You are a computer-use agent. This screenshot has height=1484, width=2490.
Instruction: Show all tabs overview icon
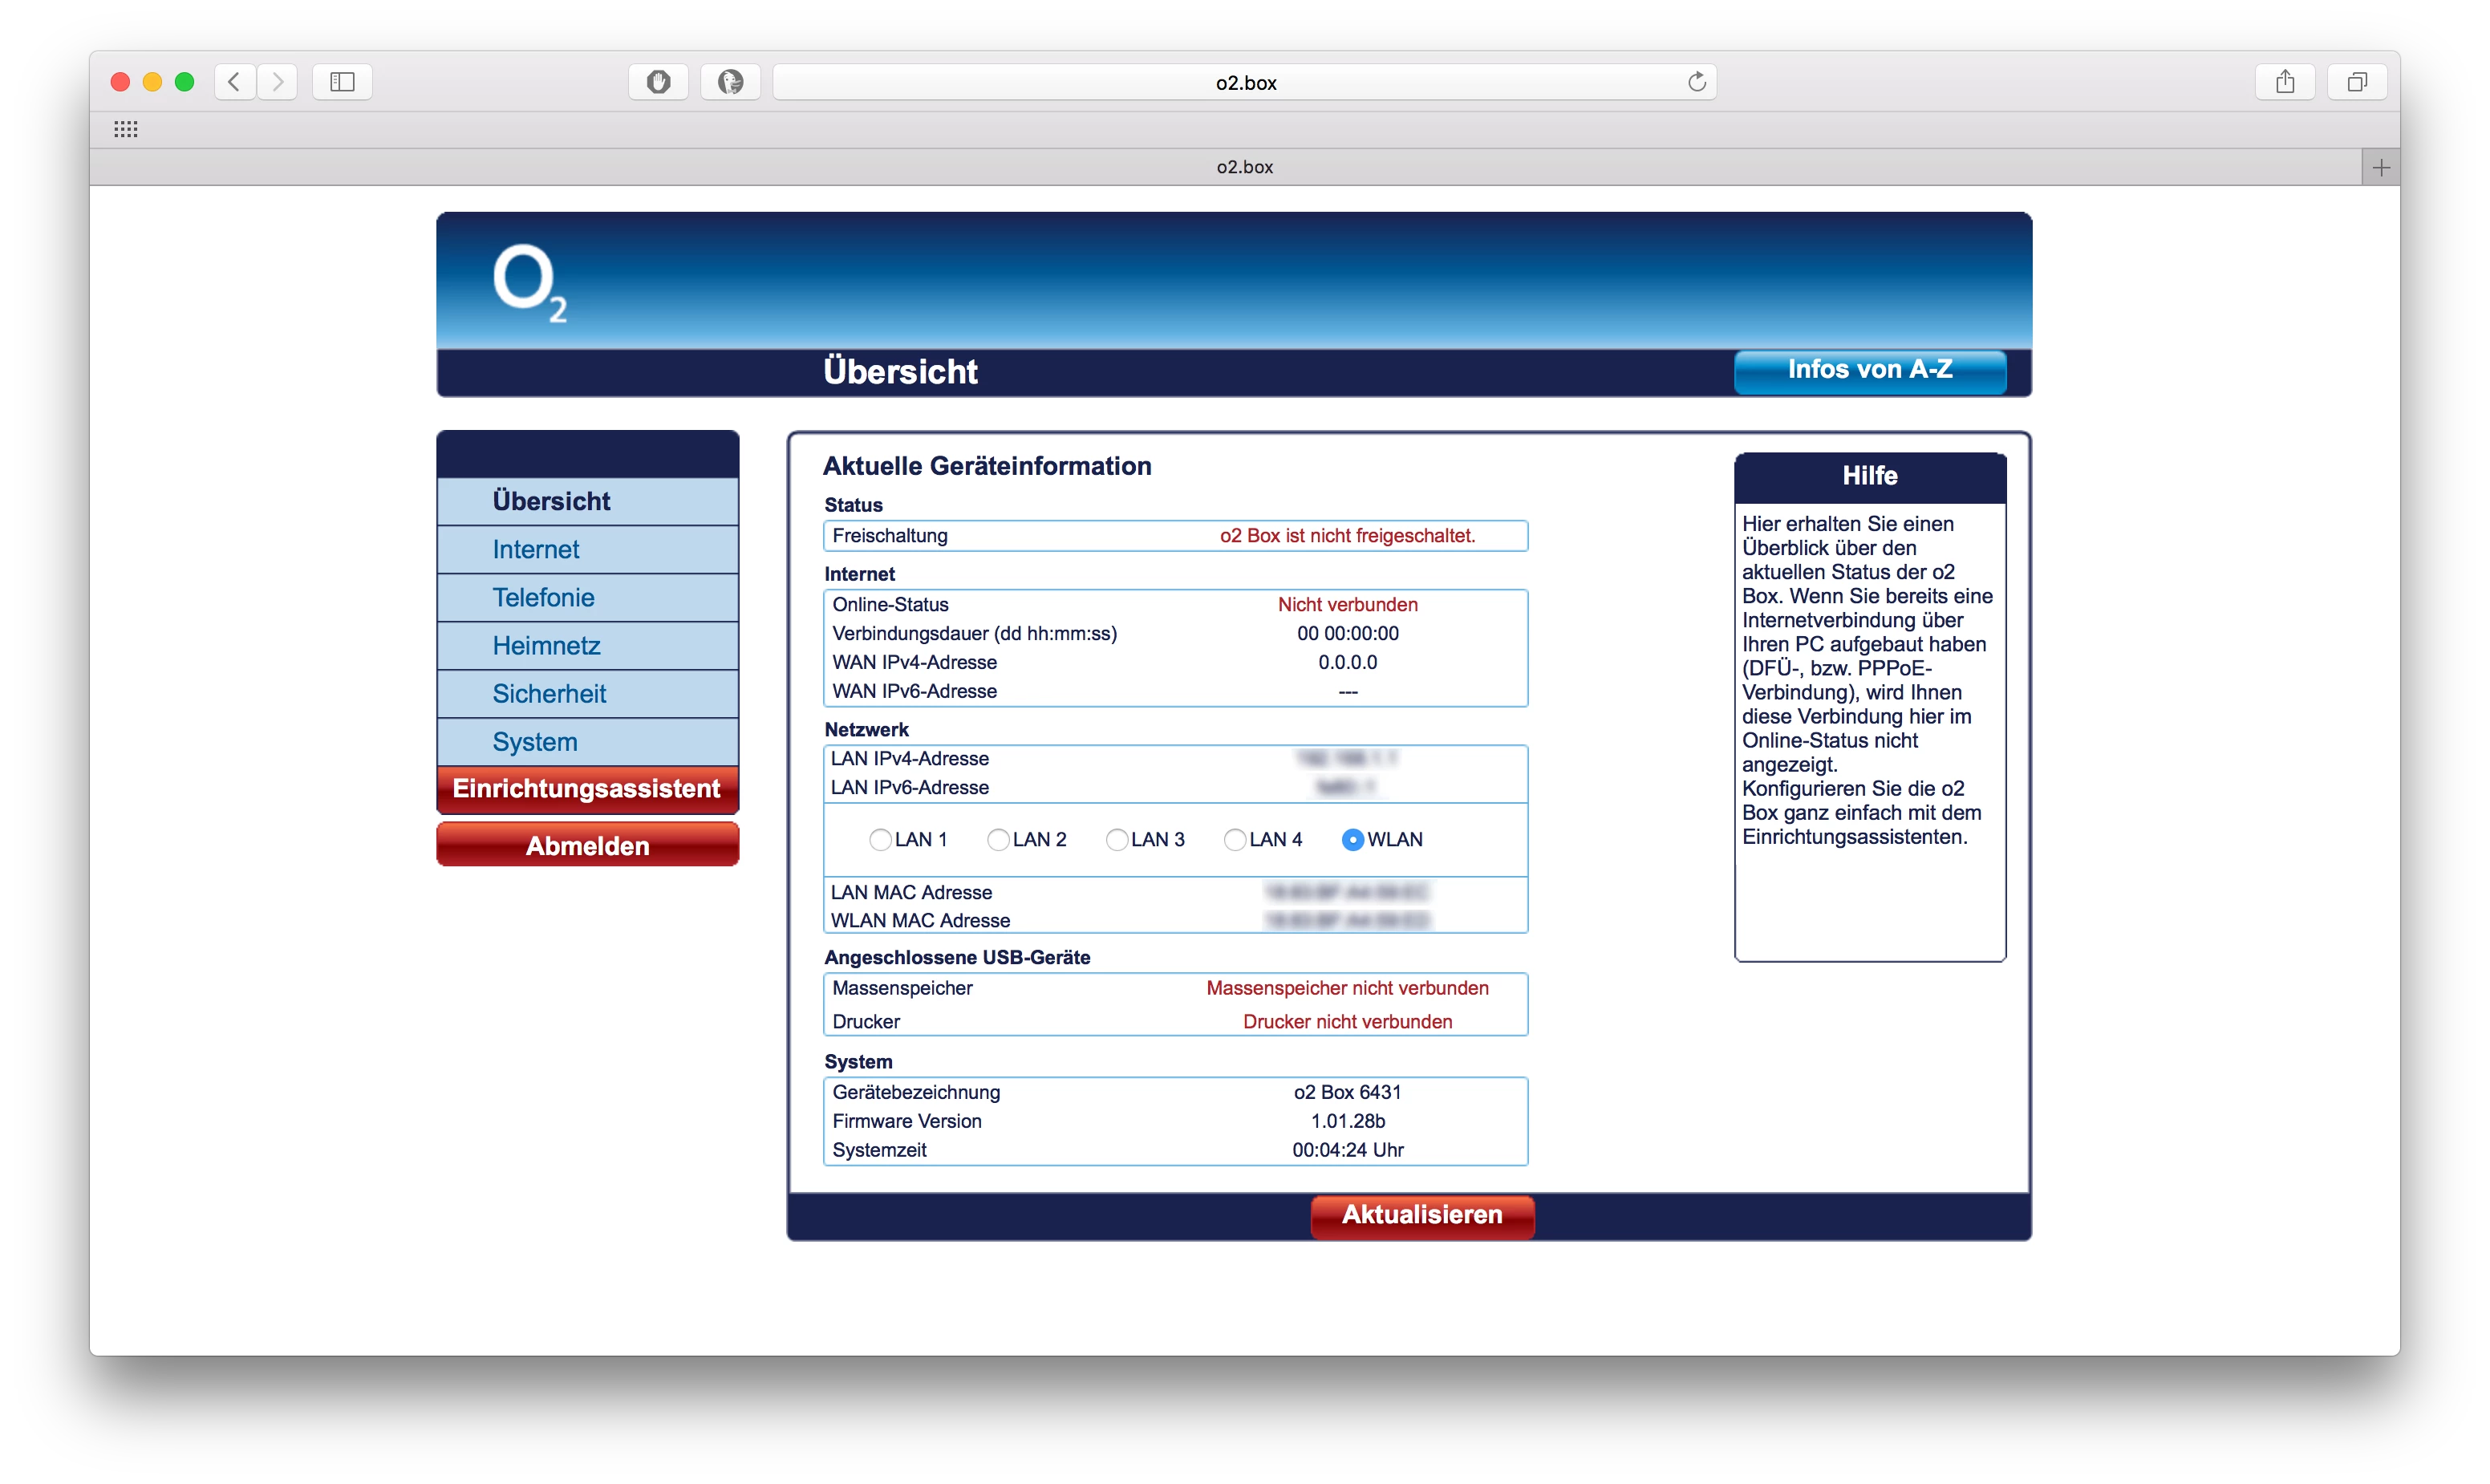tap(2357, 82)
